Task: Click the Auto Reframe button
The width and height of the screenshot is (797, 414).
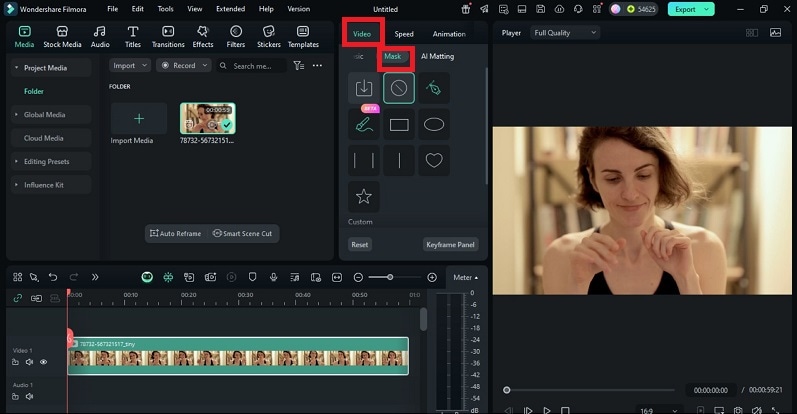Action: coord(176,233)
